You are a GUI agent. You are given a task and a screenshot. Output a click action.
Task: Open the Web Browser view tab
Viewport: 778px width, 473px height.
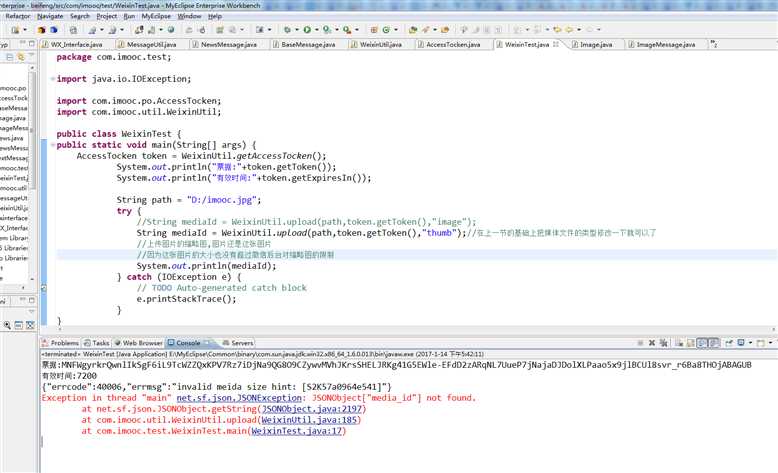point(138,343)
